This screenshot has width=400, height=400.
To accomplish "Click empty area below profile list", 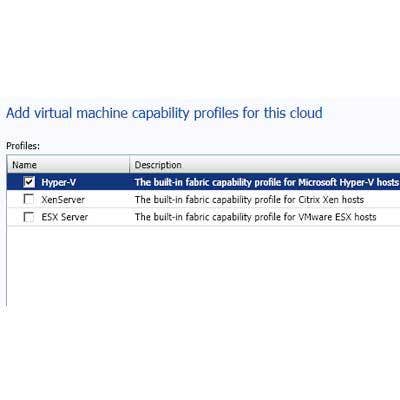I will pyautogui.click(x=203, y=267).
